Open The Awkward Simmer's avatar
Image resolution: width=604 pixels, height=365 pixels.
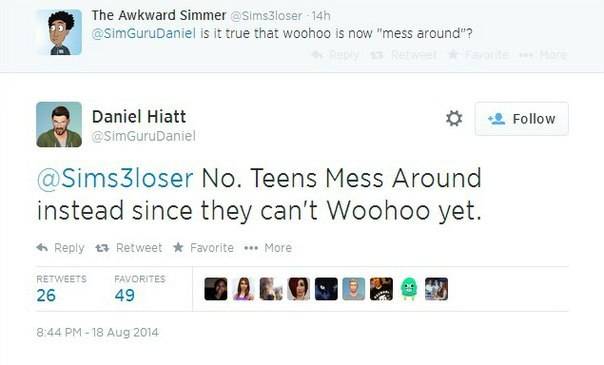point(59,32)
